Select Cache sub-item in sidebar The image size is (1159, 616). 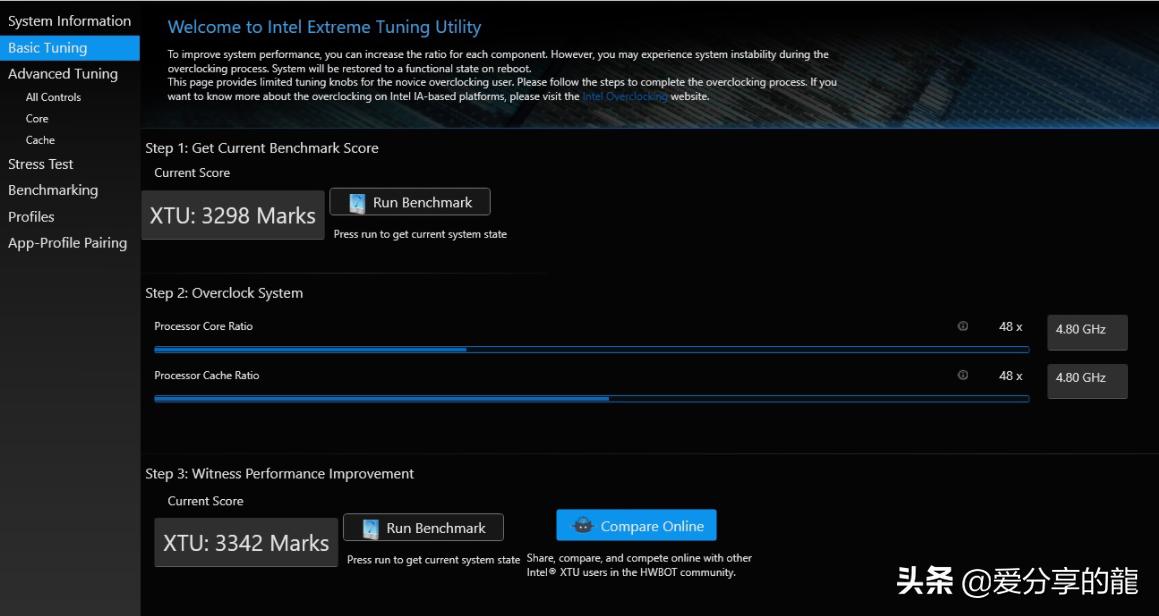click(x=40, y=140)
